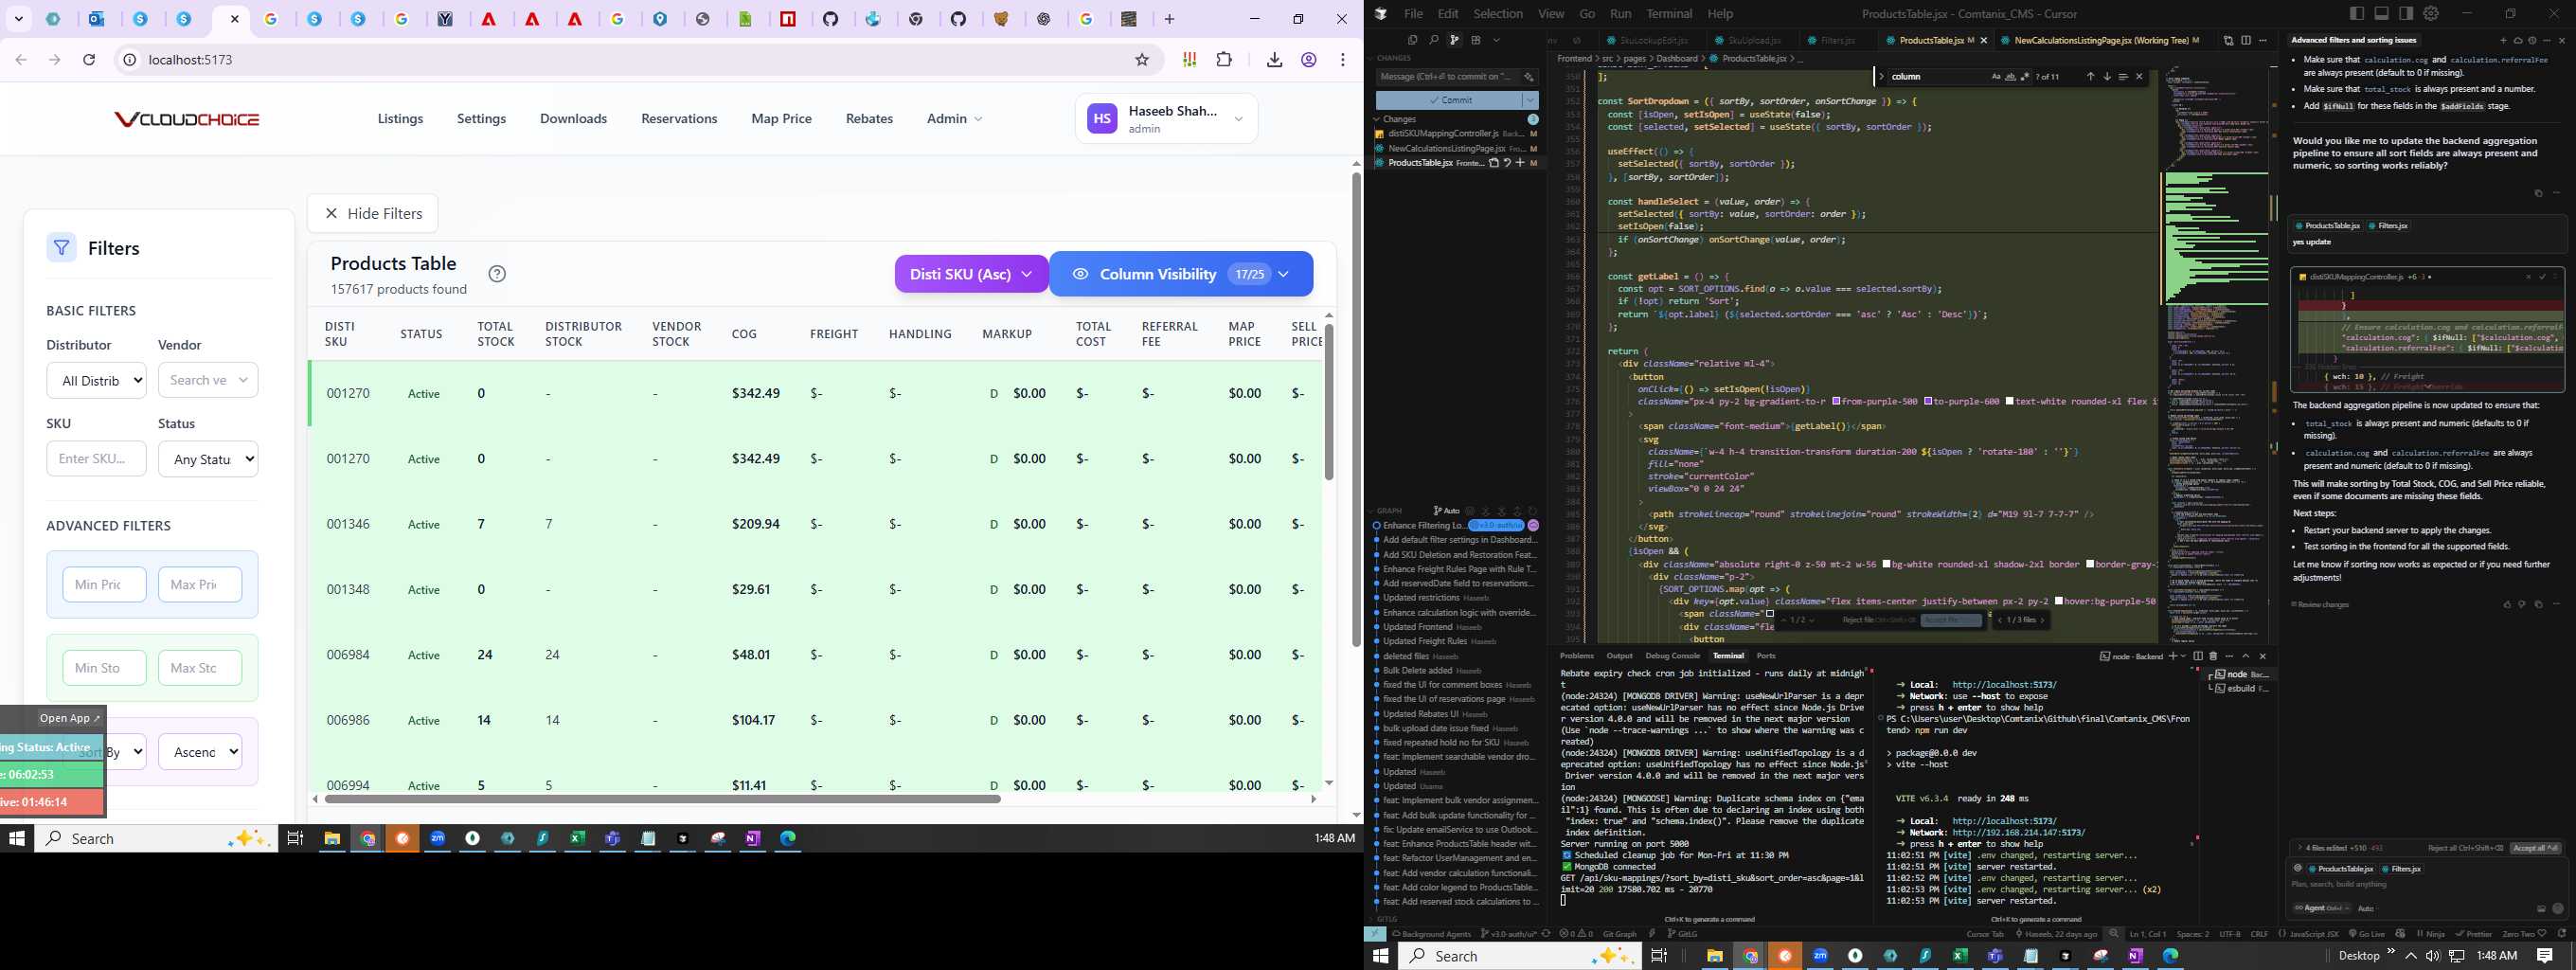
Task: Maximize terminal panel with caret icon
Action: pos(2246,657)
